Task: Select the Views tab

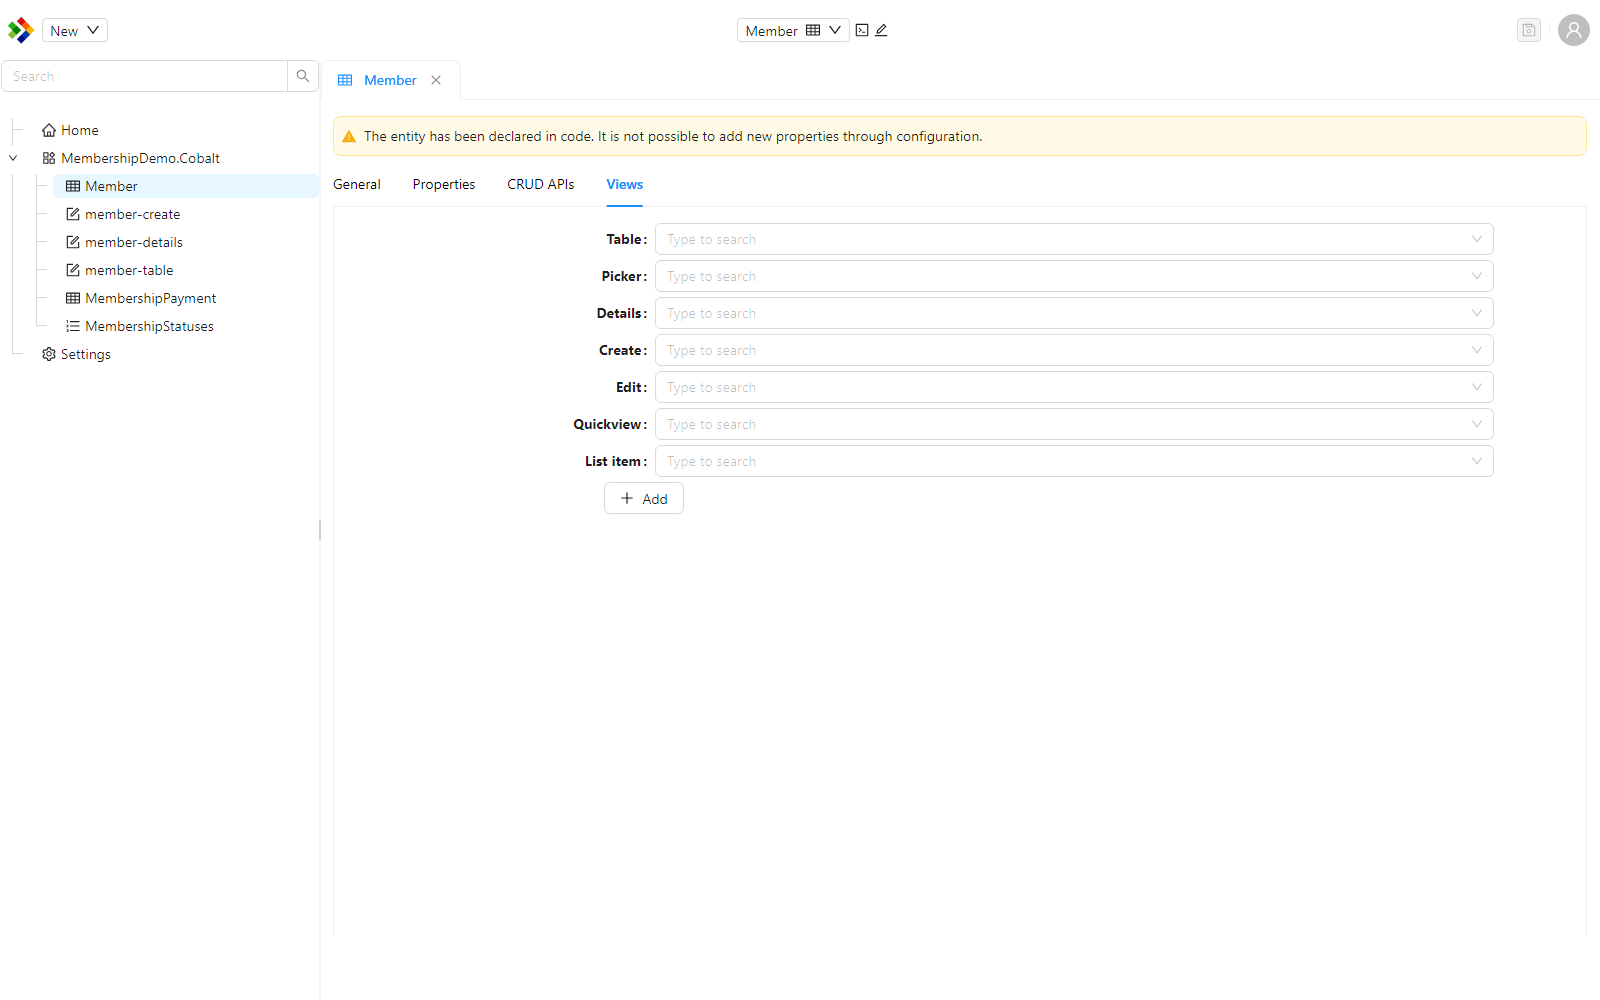Action: (x=625, y=184)
